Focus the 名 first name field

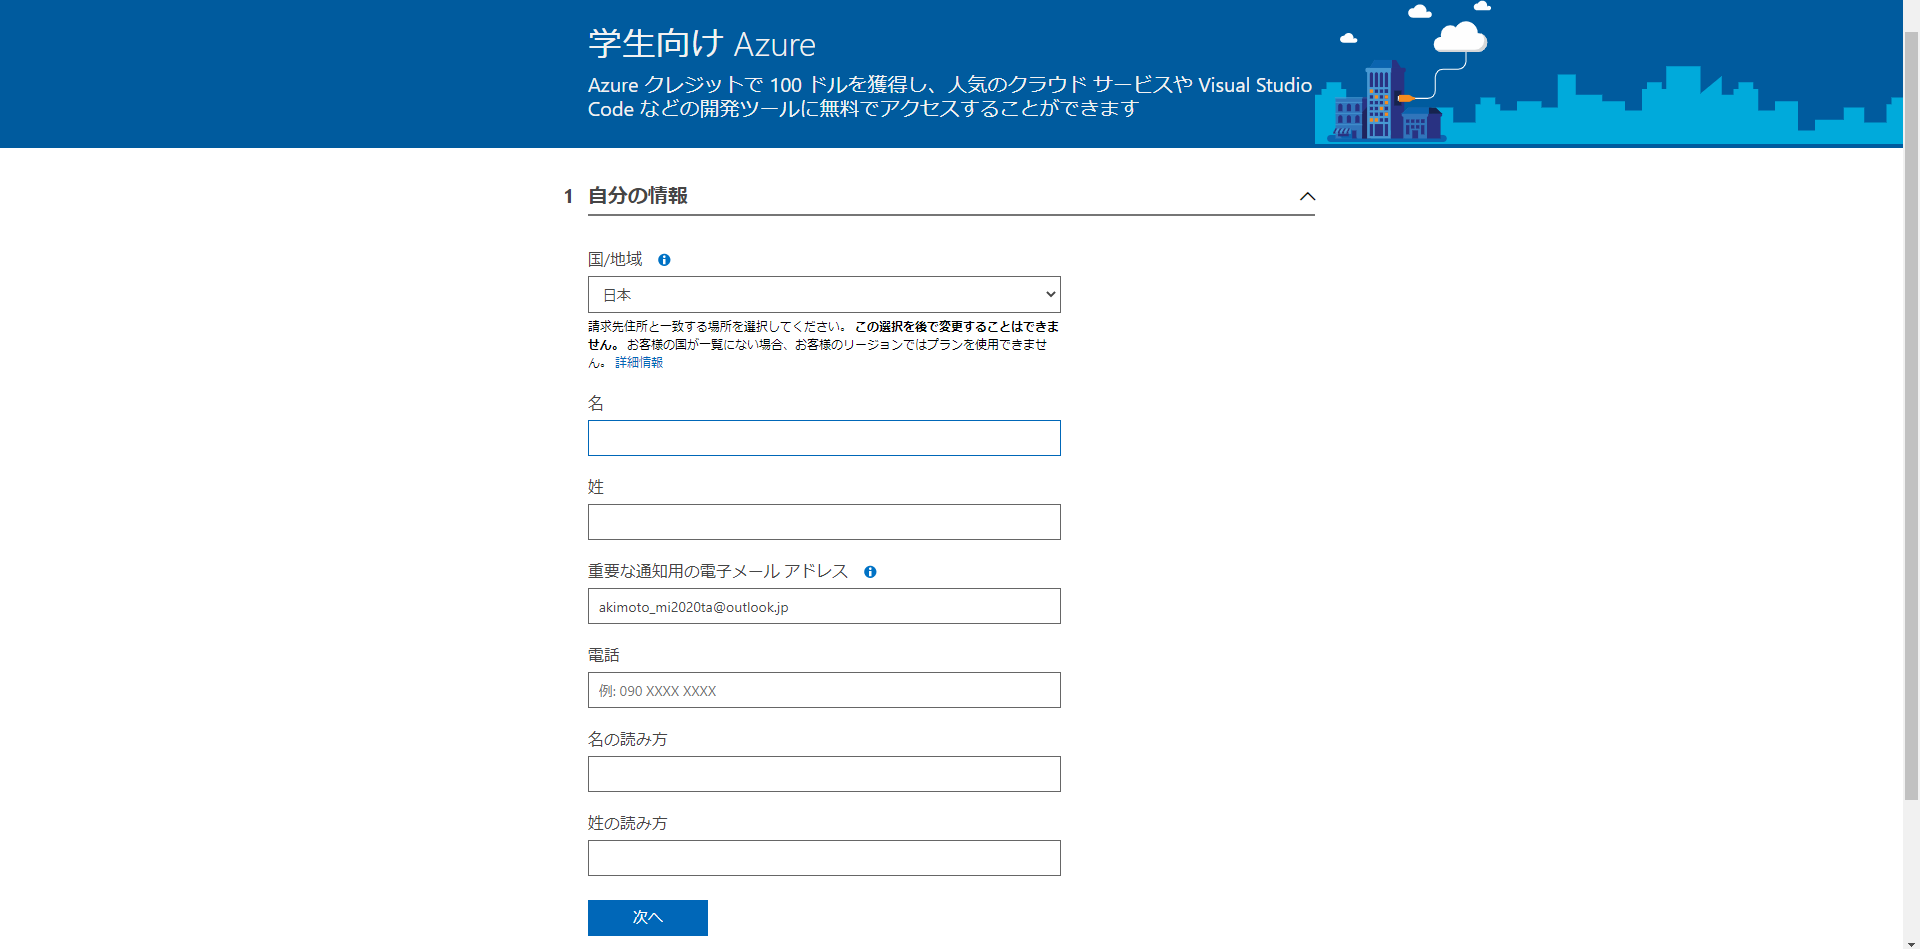[824, 438]
